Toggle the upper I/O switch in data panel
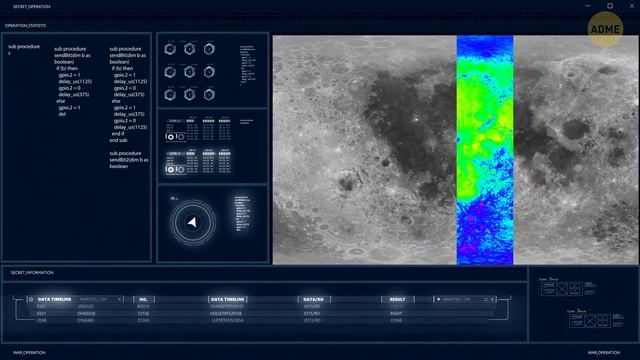 pos(176,137)
